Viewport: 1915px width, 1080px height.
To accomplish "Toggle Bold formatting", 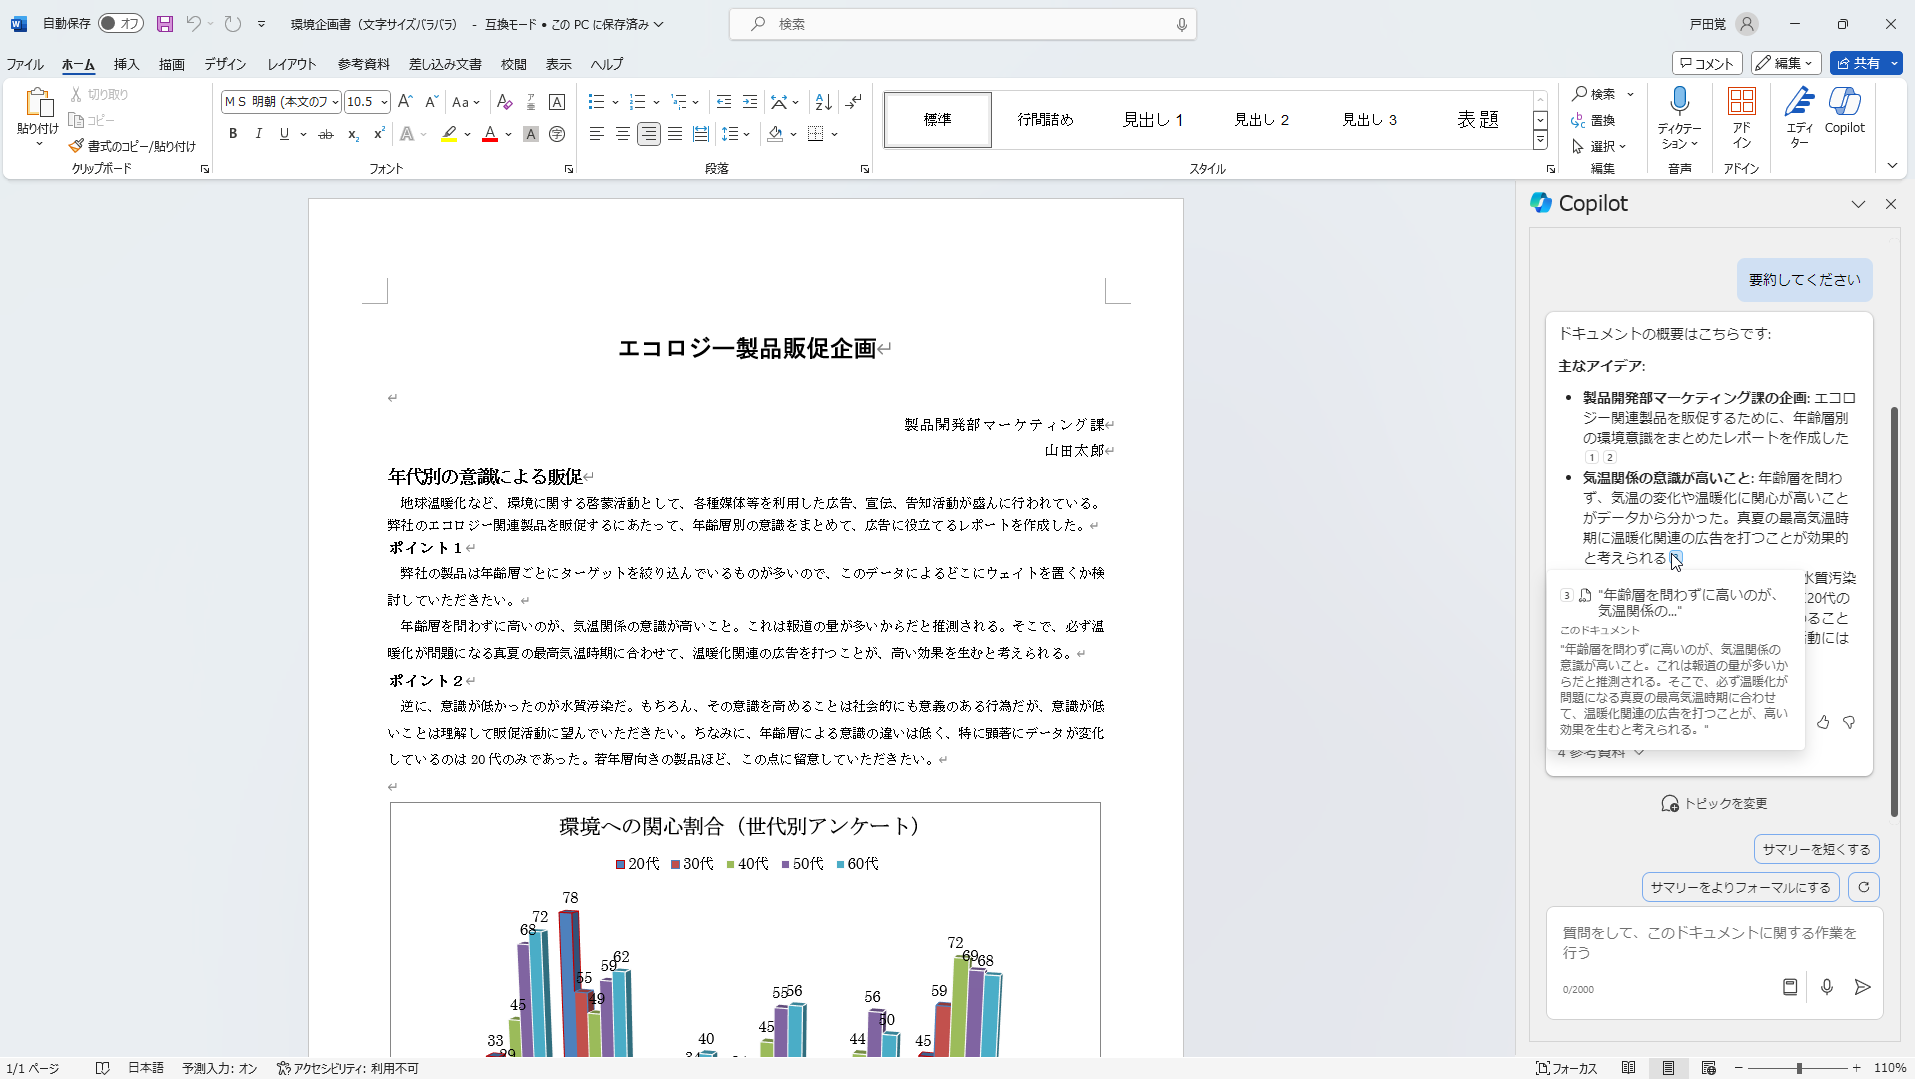I will [x=233, y=134].
